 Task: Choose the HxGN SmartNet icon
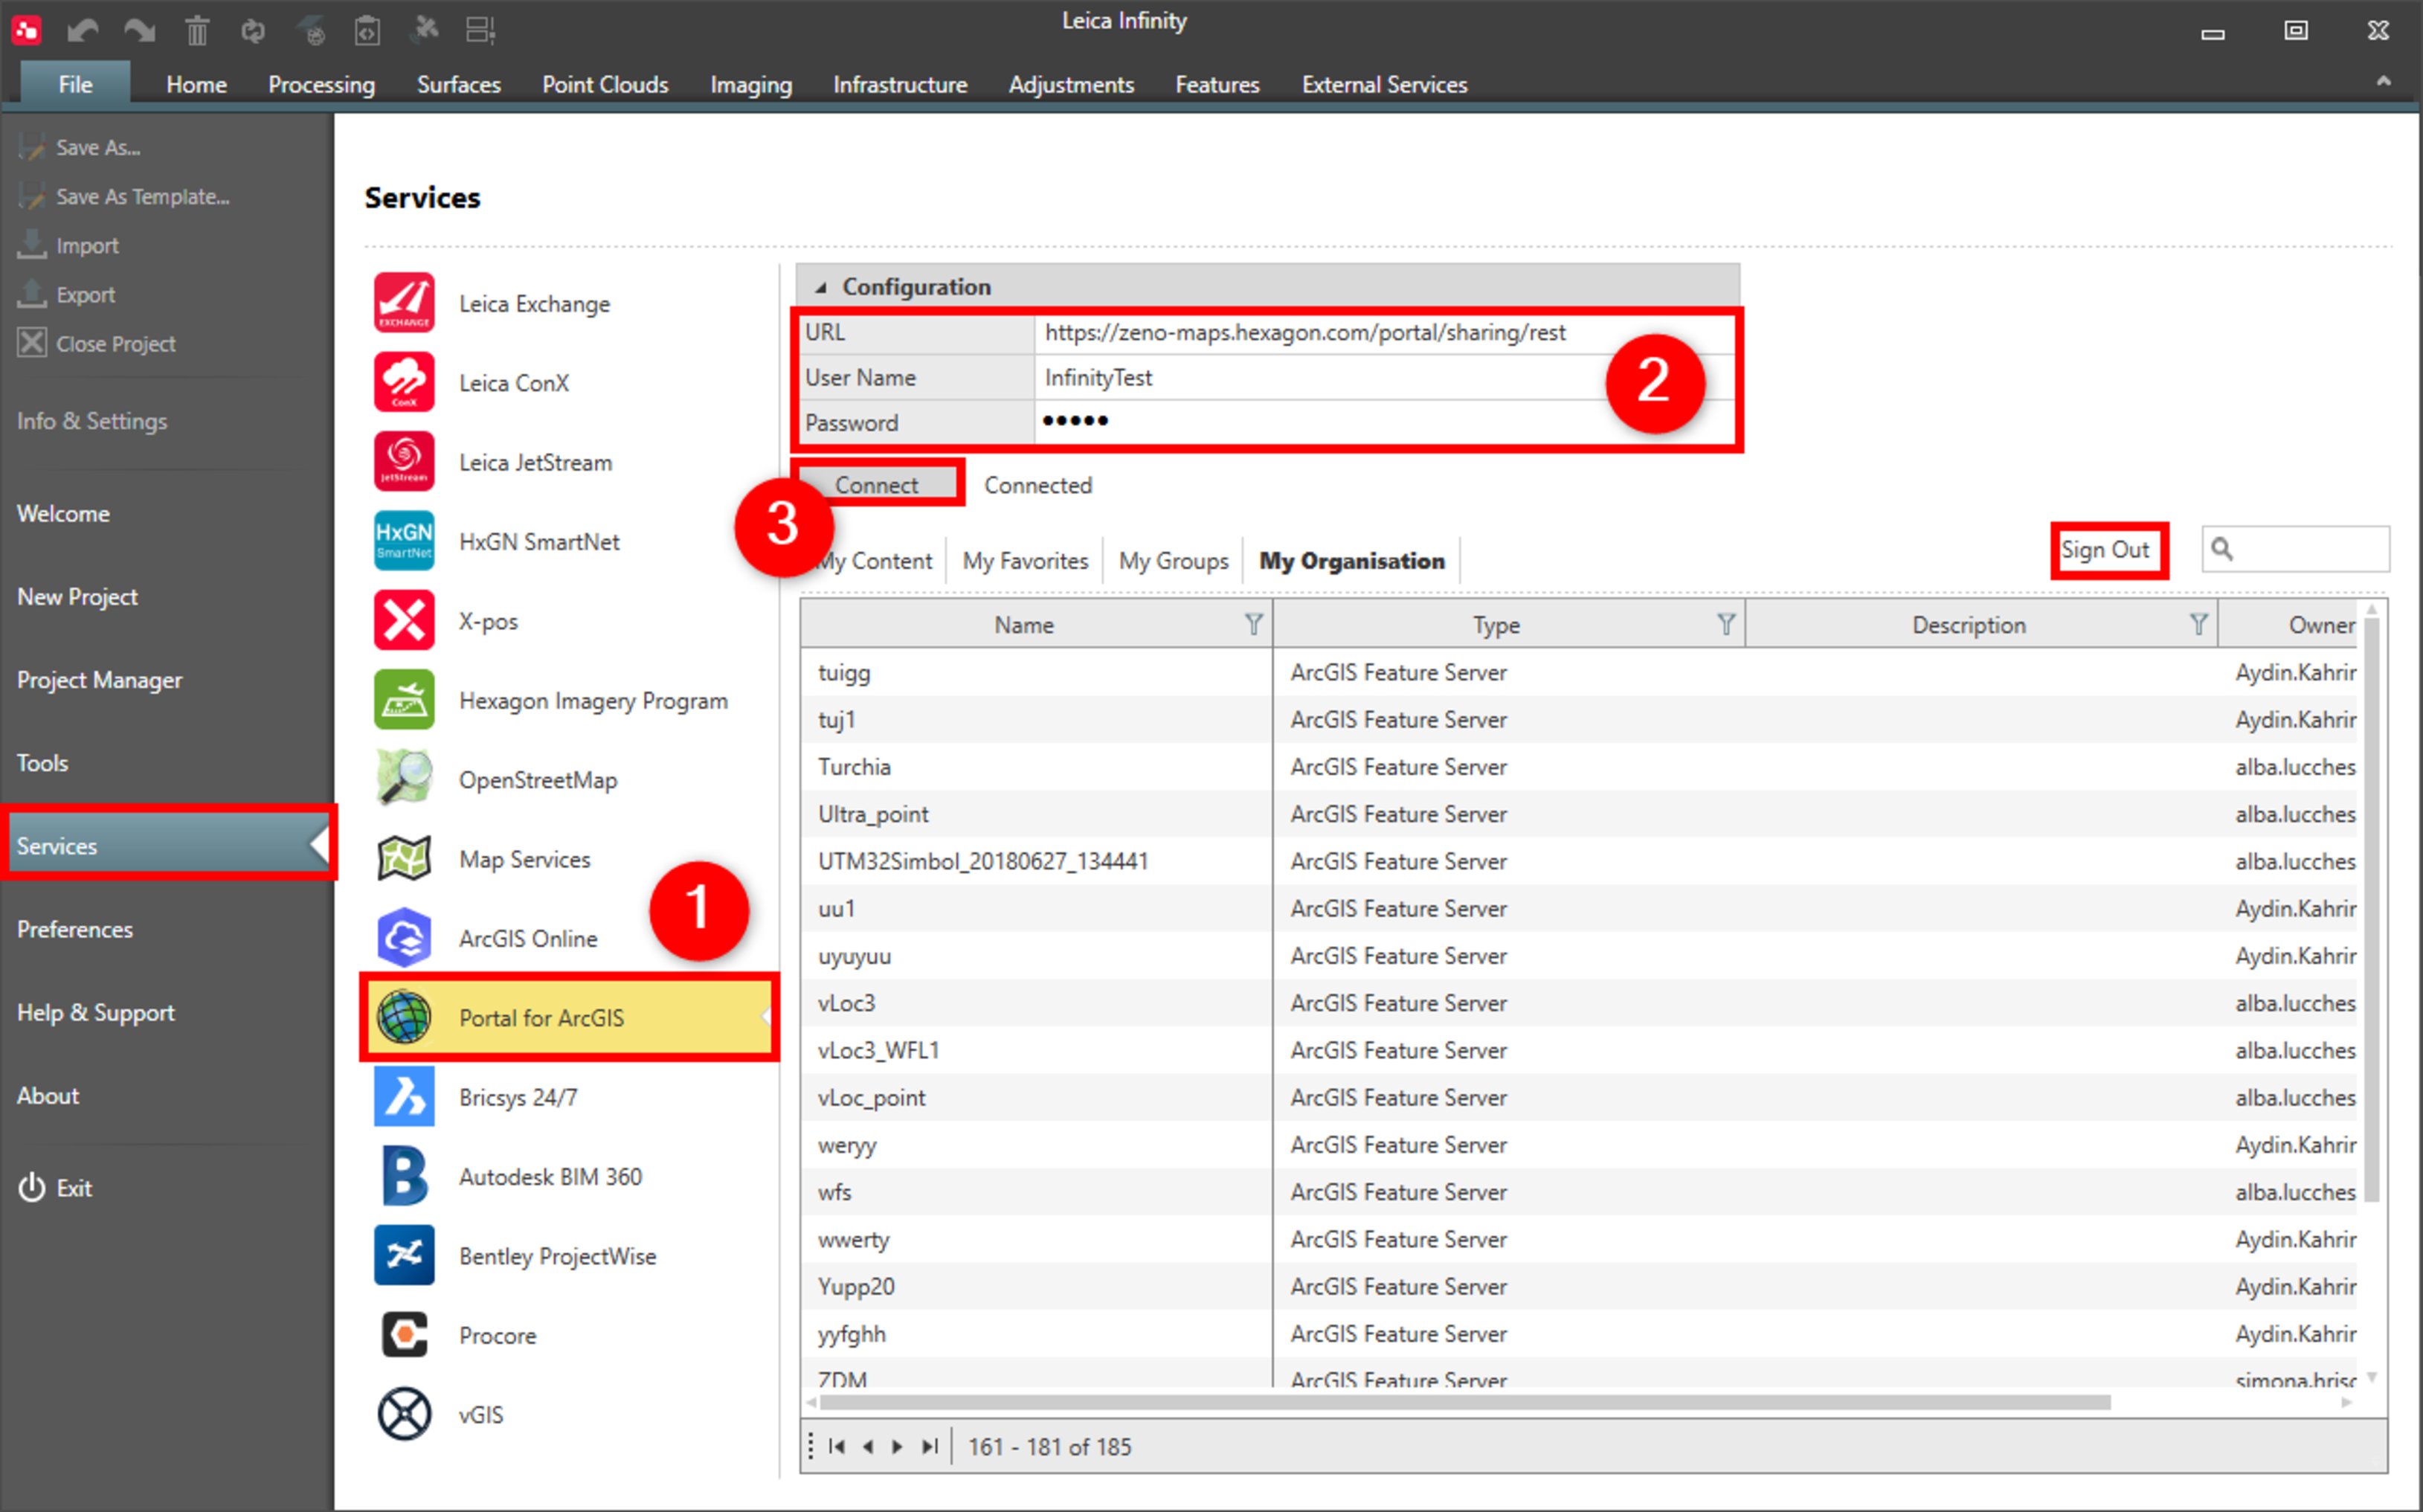(x=404, y=540)
